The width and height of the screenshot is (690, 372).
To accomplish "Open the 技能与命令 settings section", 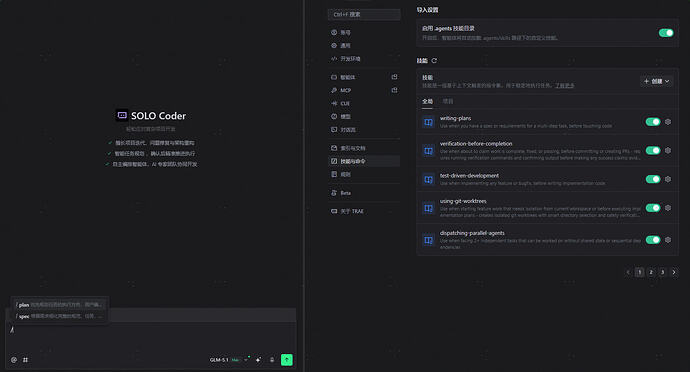I will click(364, 162).
